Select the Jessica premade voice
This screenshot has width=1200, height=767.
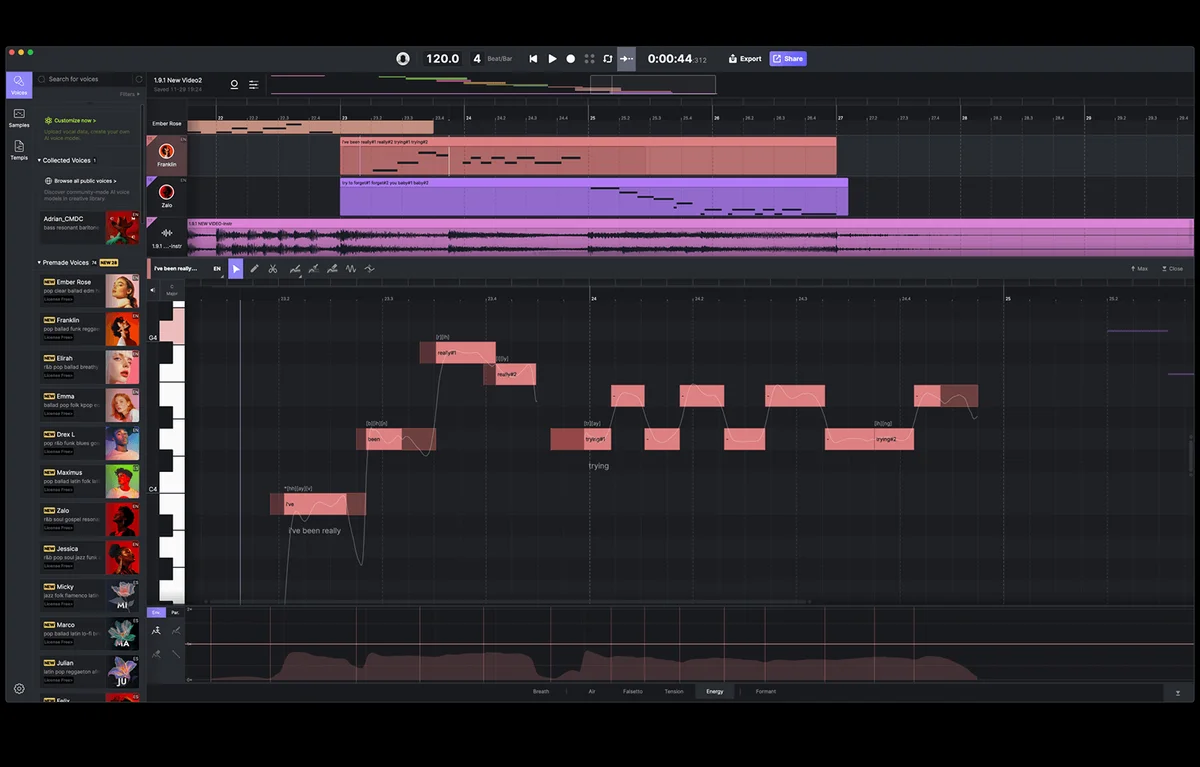tap(90, 557)
